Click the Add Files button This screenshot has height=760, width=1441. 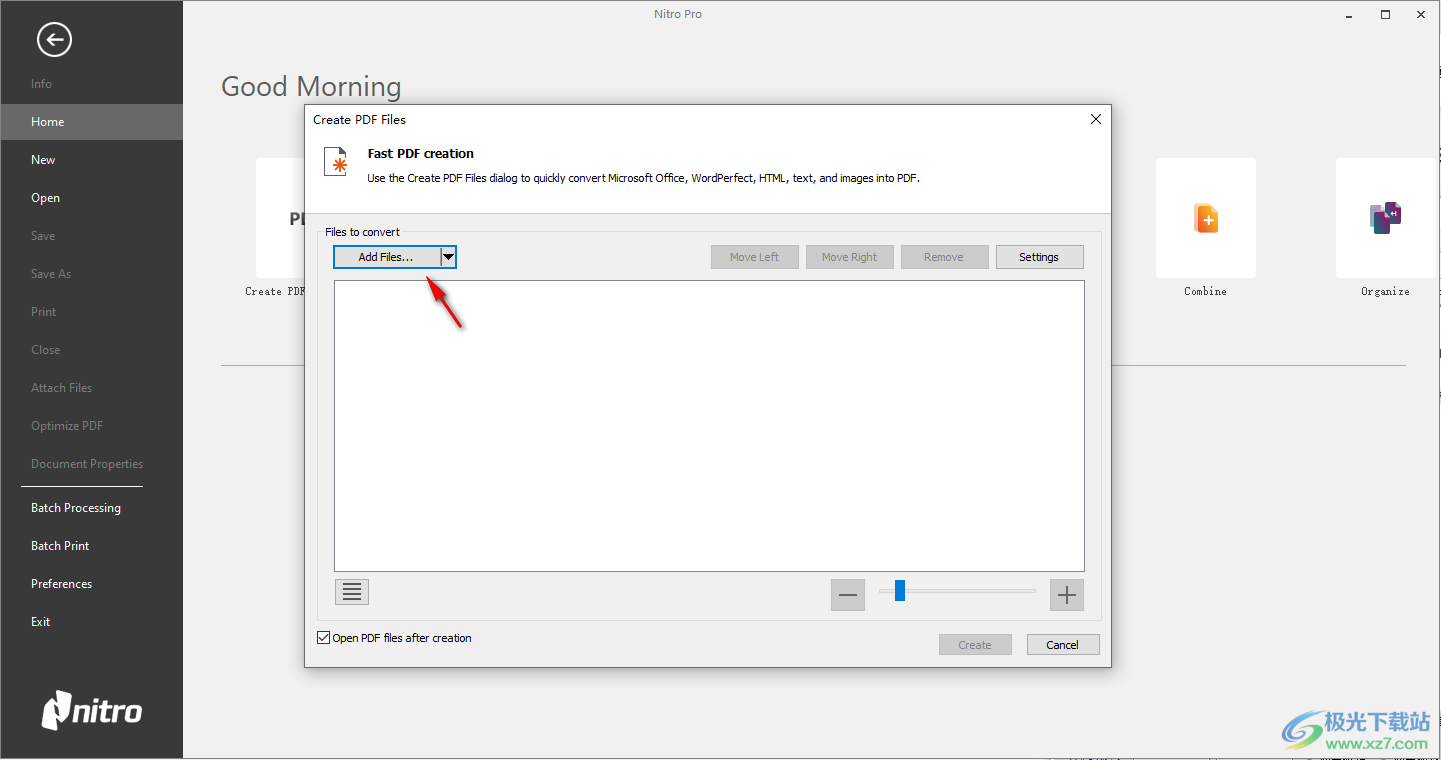(x=387, y=257)
